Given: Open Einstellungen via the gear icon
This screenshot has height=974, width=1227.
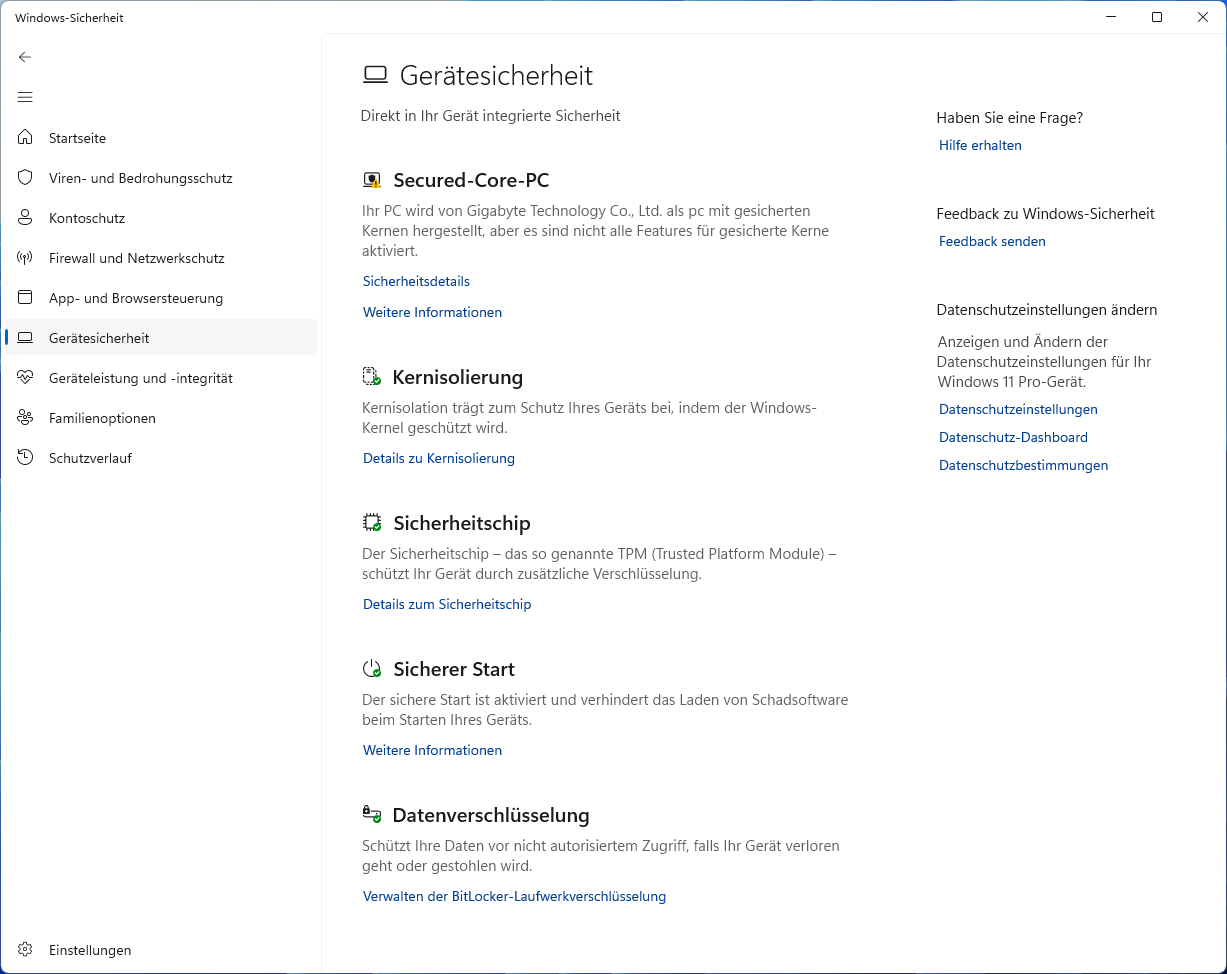Looking at the screenshot, I should [26, 950].
